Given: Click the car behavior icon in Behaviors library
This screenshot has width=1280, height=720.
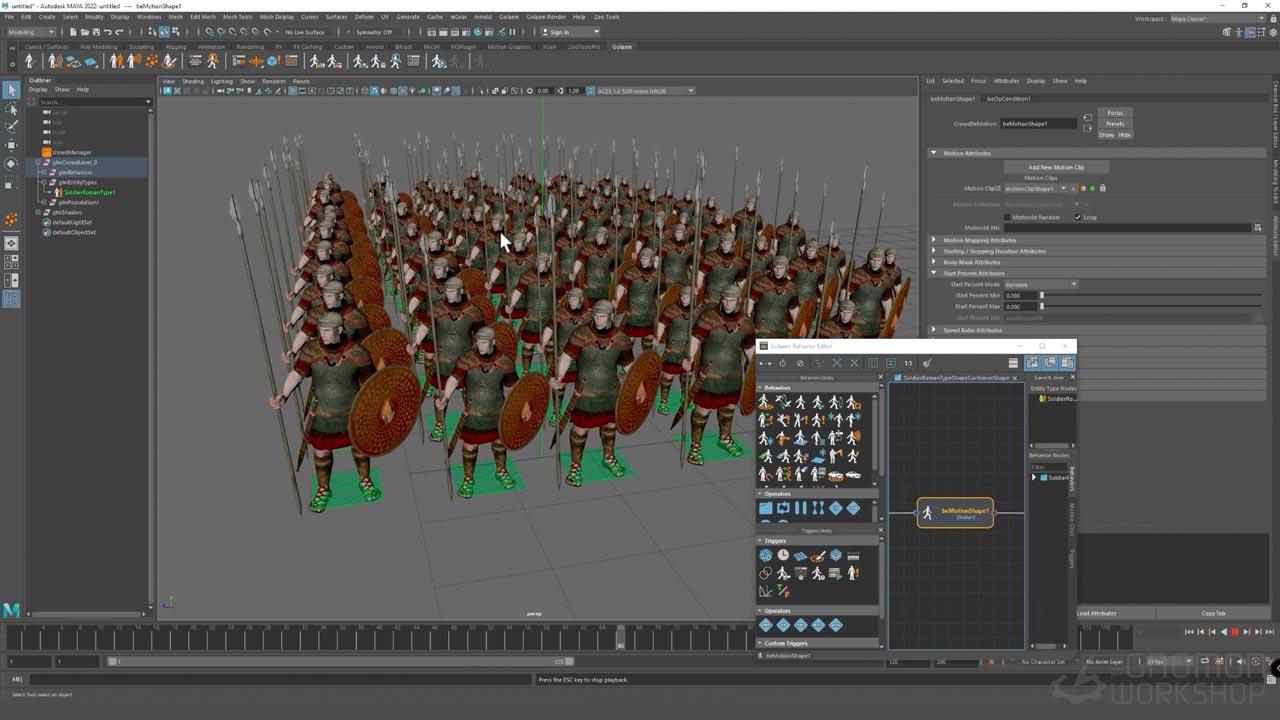Looking at the screenshot, I should (853, 475).
